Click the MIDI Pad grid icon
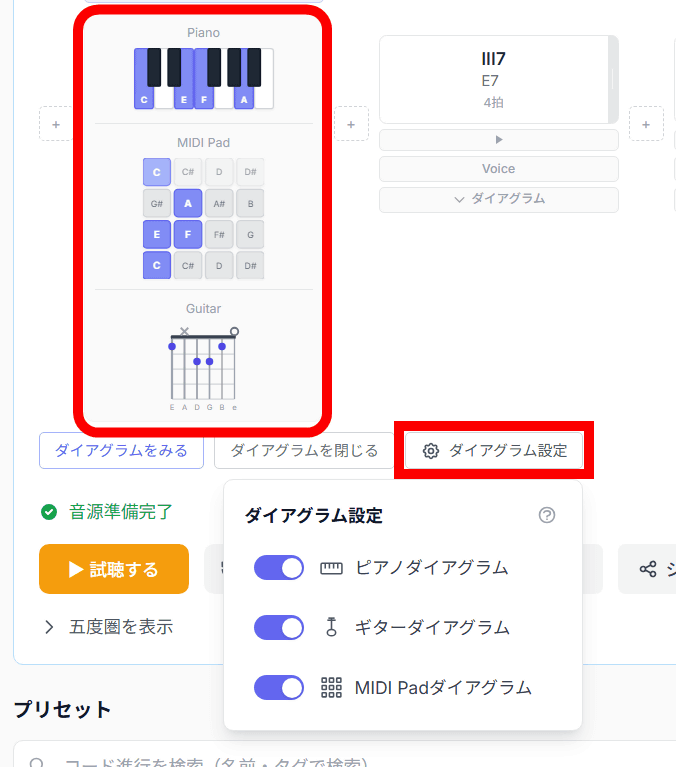This screenshot has width=676, height=767. click(331, 688)
